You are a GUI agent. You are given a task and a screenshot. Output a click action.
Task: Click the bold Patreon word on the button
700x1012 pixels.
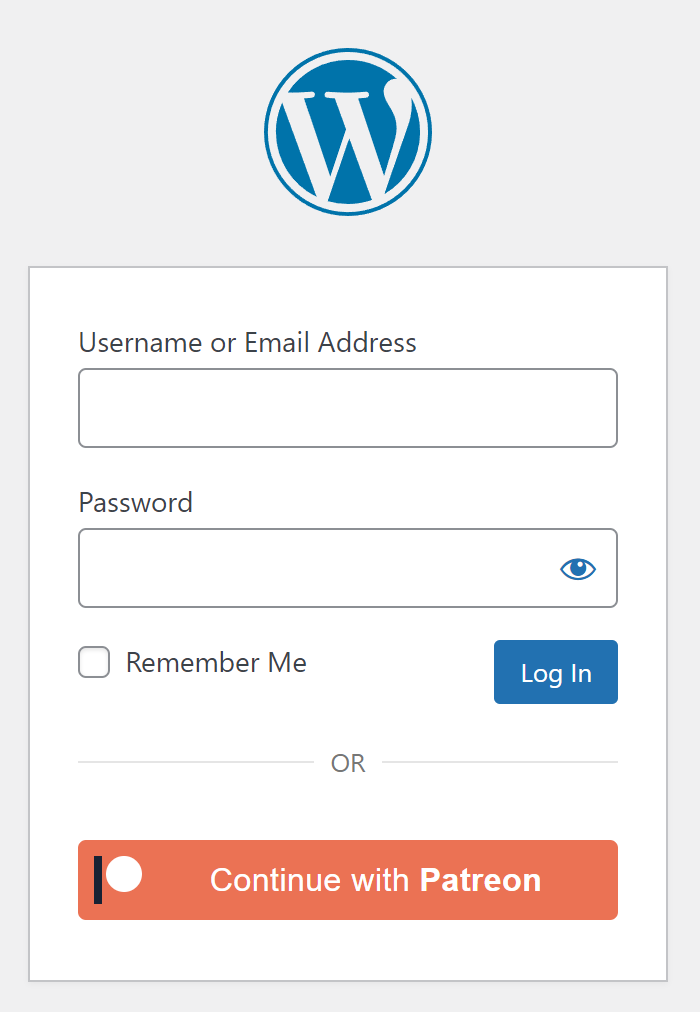point(480,880)
